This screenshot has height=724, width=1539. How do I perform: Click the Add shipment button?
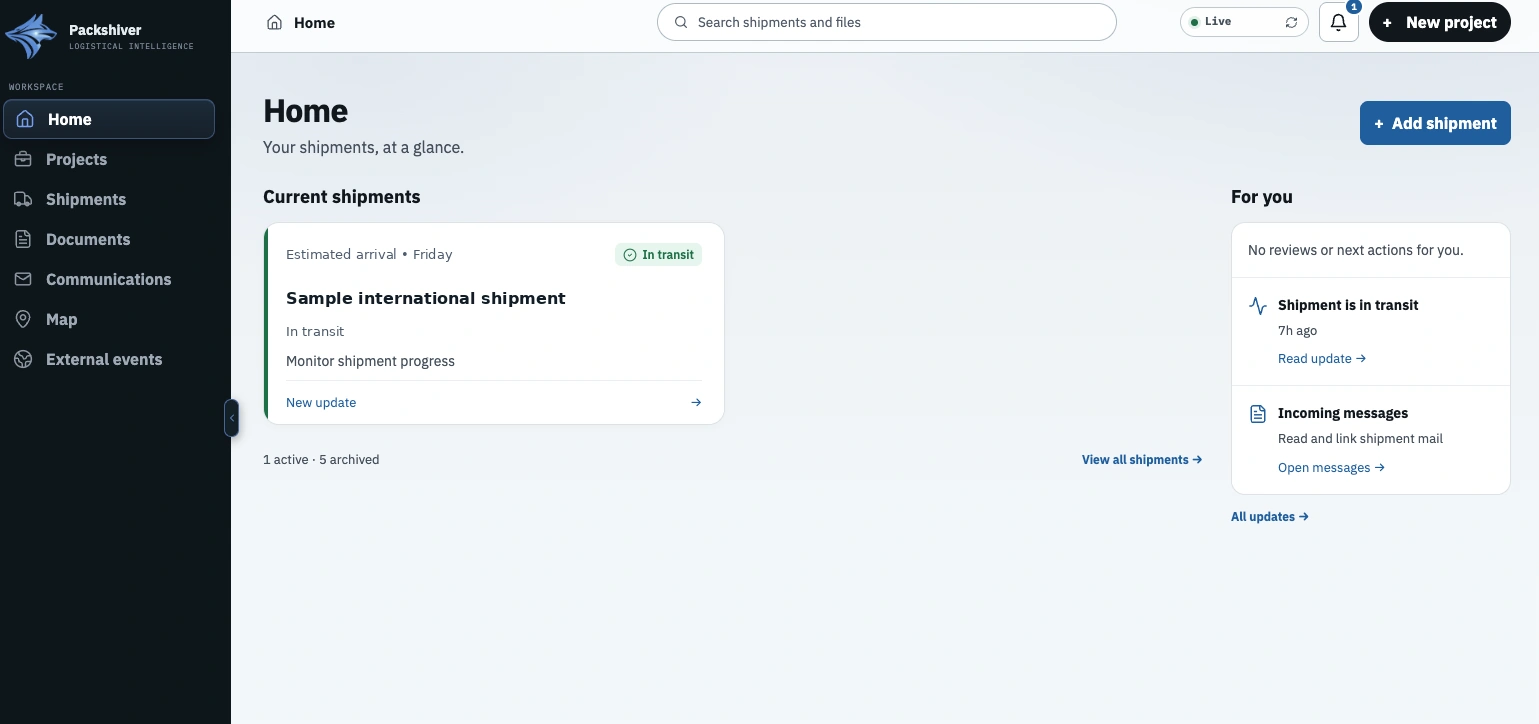click(x=1435, y=123)
